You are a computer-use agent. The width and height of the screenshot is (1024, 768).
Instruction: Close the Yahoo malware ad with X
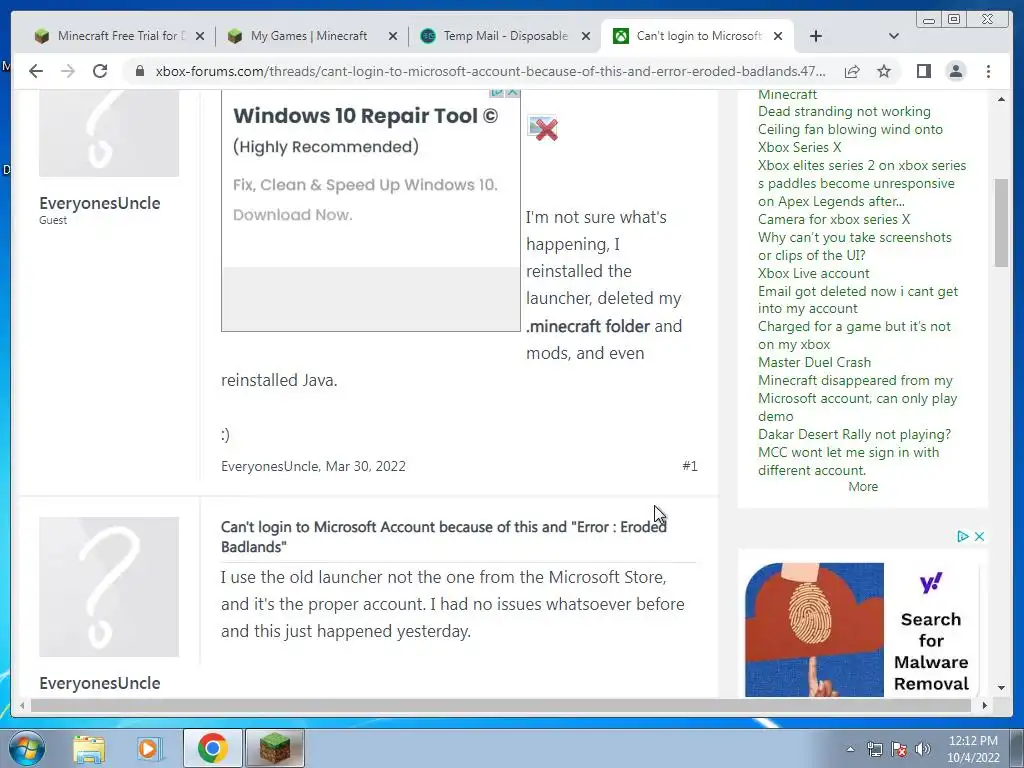pos(979,536)
